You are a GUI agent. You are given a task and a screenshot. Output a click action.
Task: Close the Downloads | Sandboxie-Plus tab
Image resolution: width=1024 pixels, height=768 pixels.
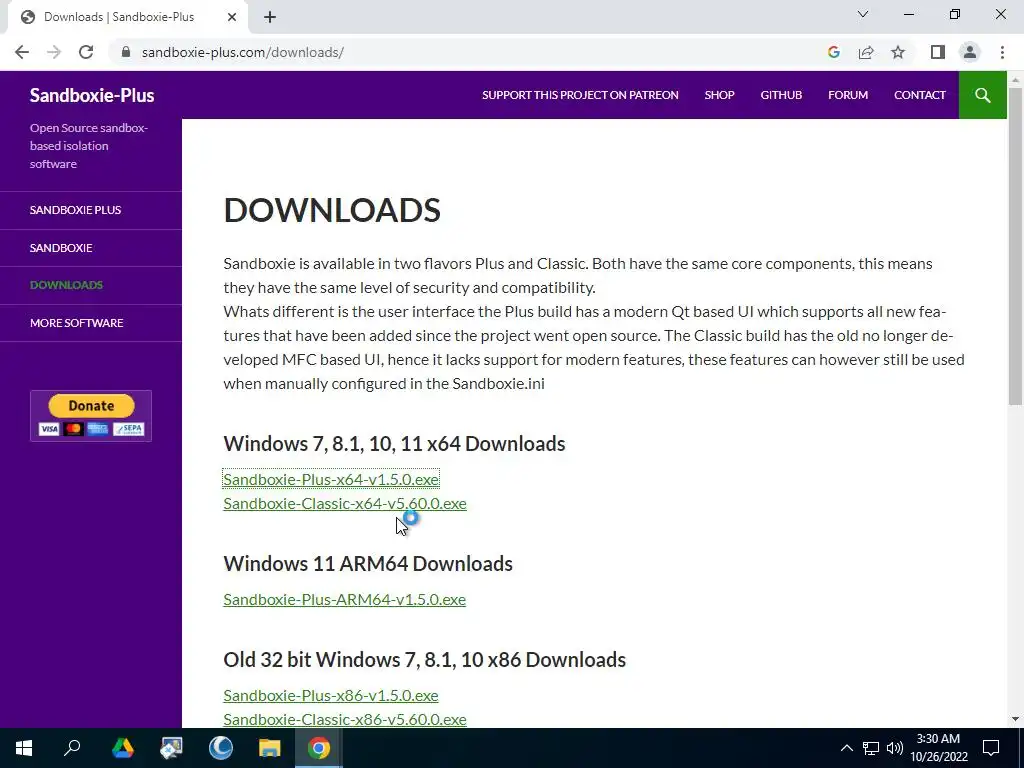[232, 17]
